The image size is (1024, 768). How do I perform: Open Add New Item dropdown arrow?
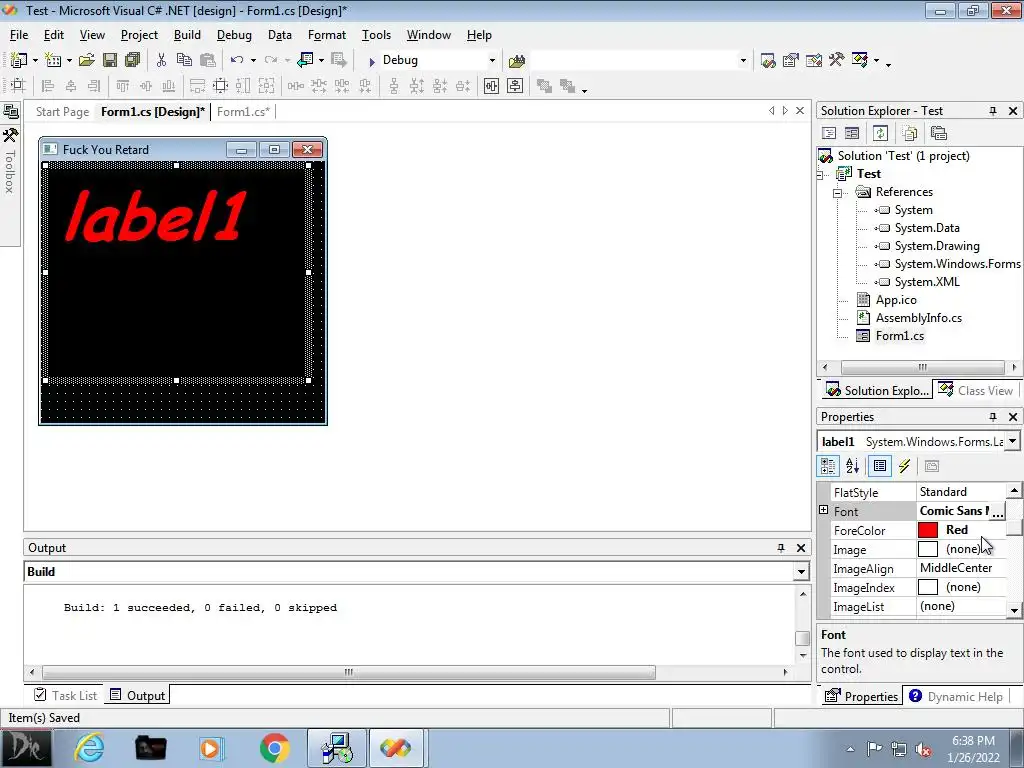point(69,61)
